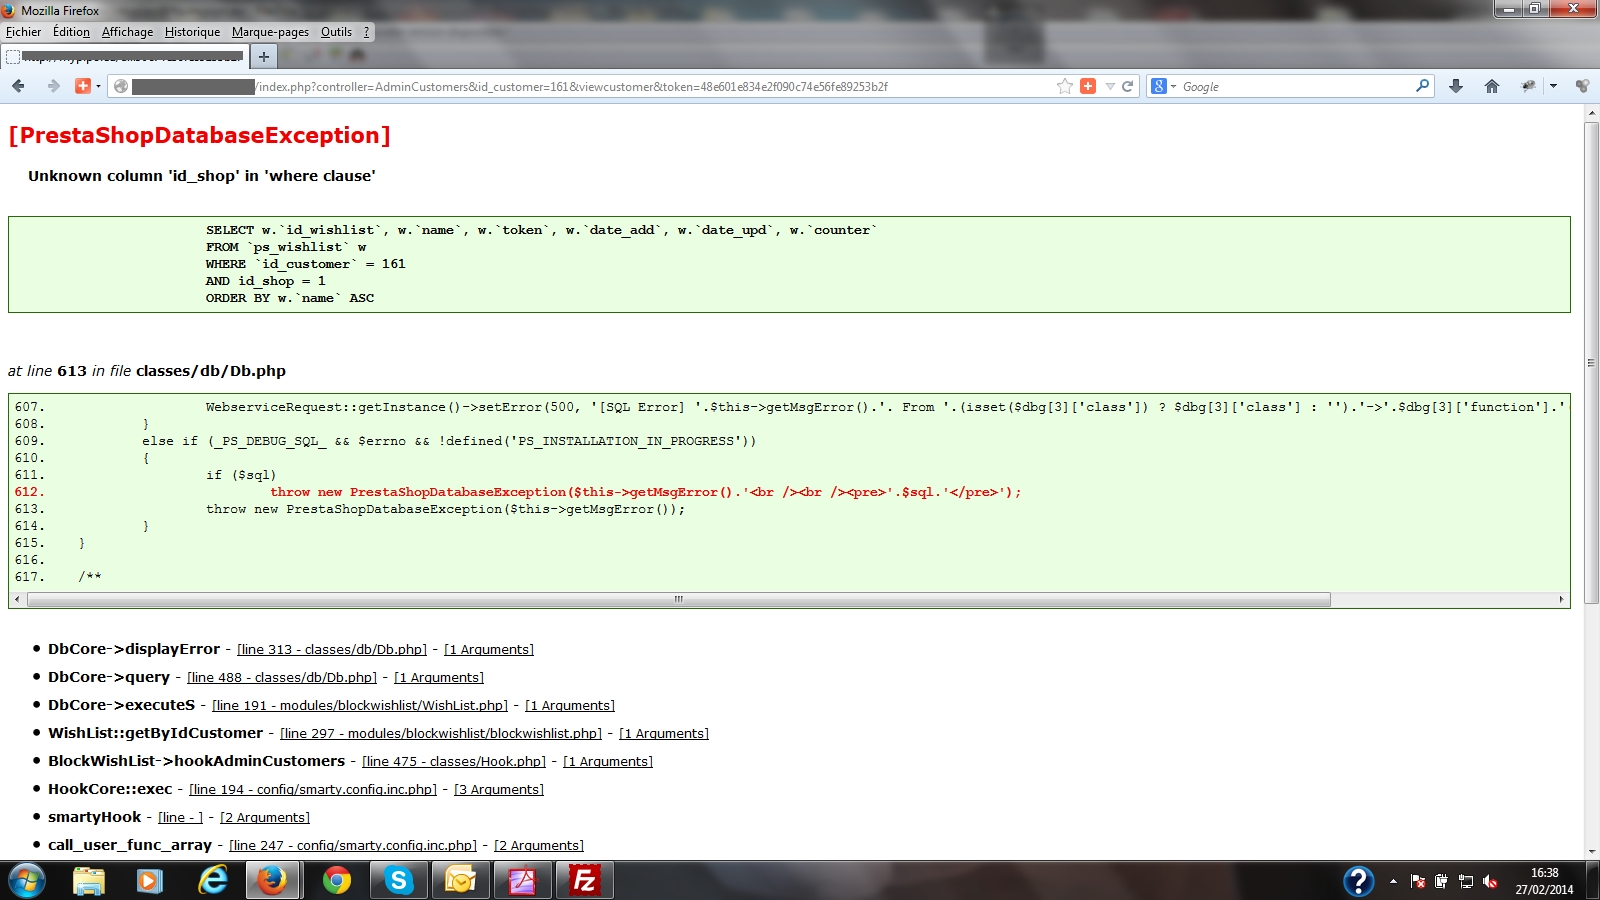Open the Outlook mail icon on the taskbar
The width and height of the screenshot is (1600, 900).
tap(460, 881)
